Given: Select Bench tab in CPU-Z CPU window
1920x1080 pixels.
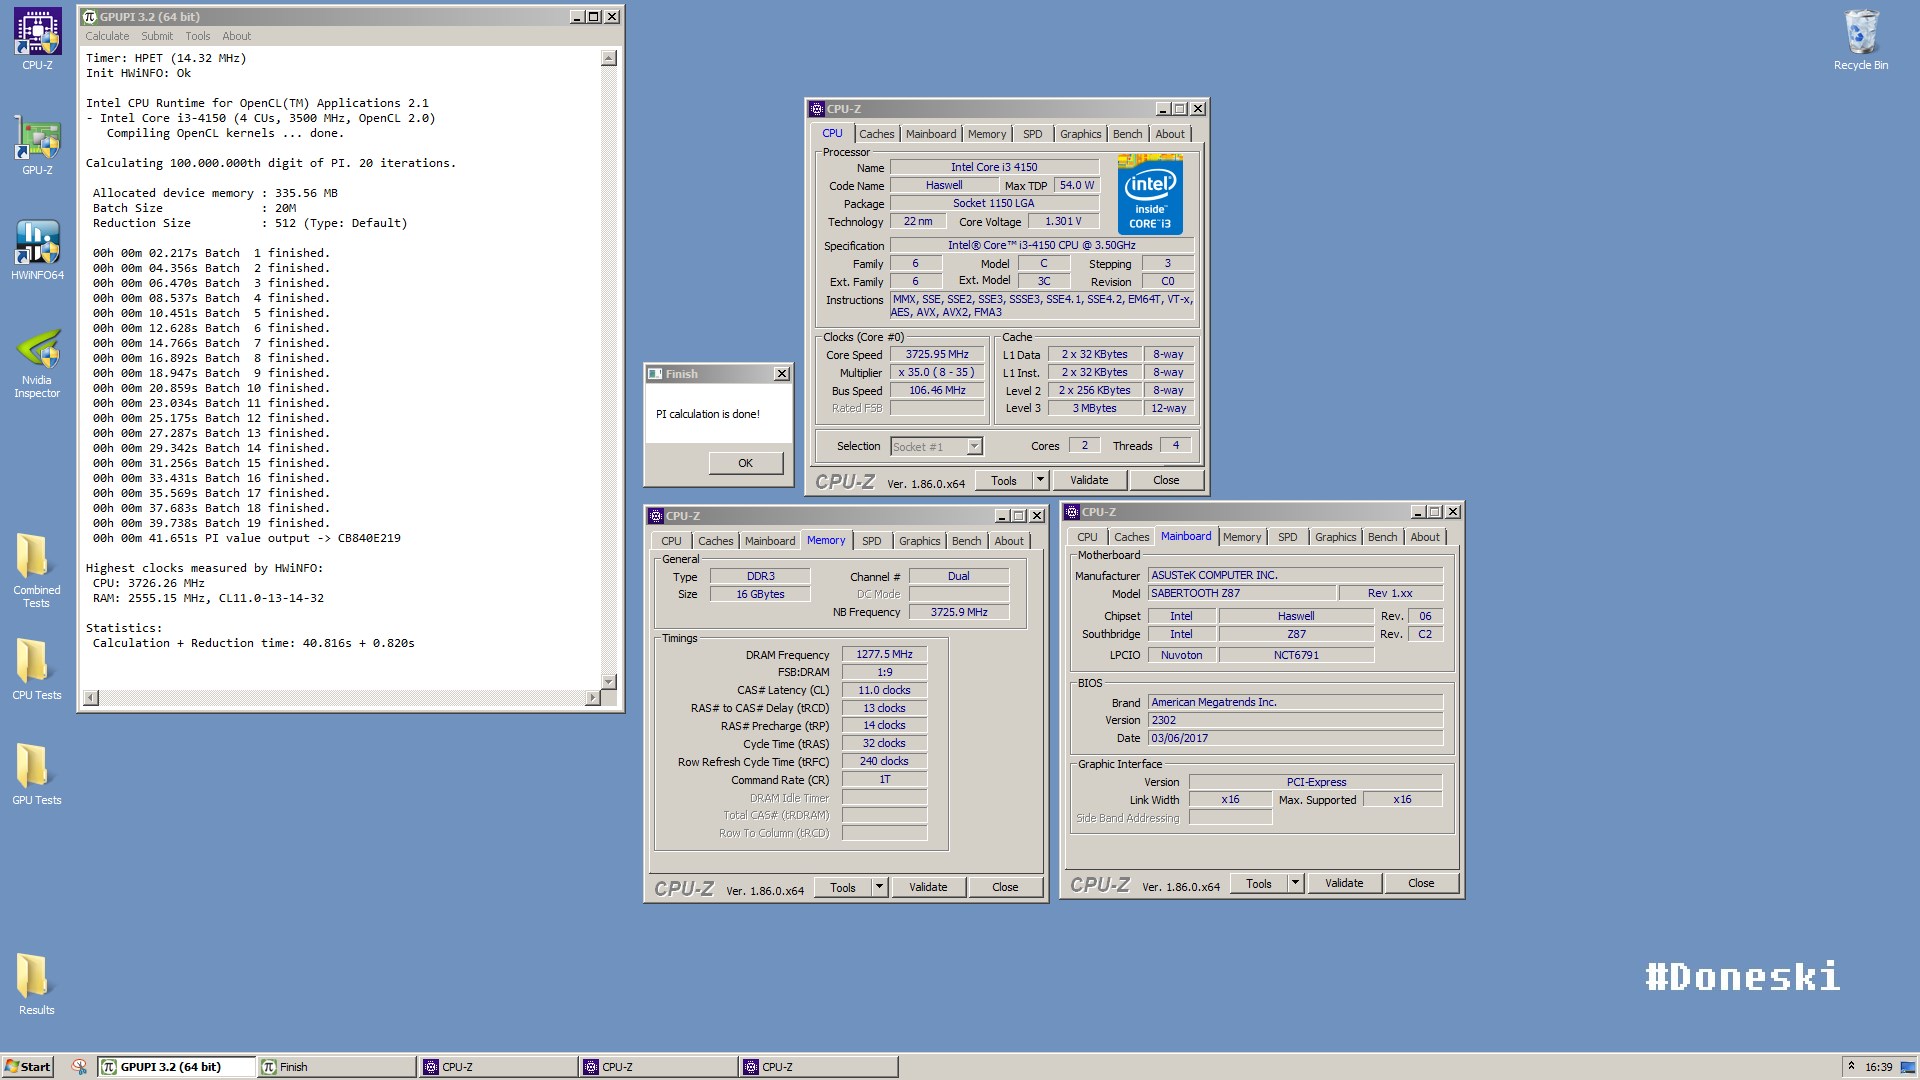Looking at the screenshot, I should click(1127, 134).
